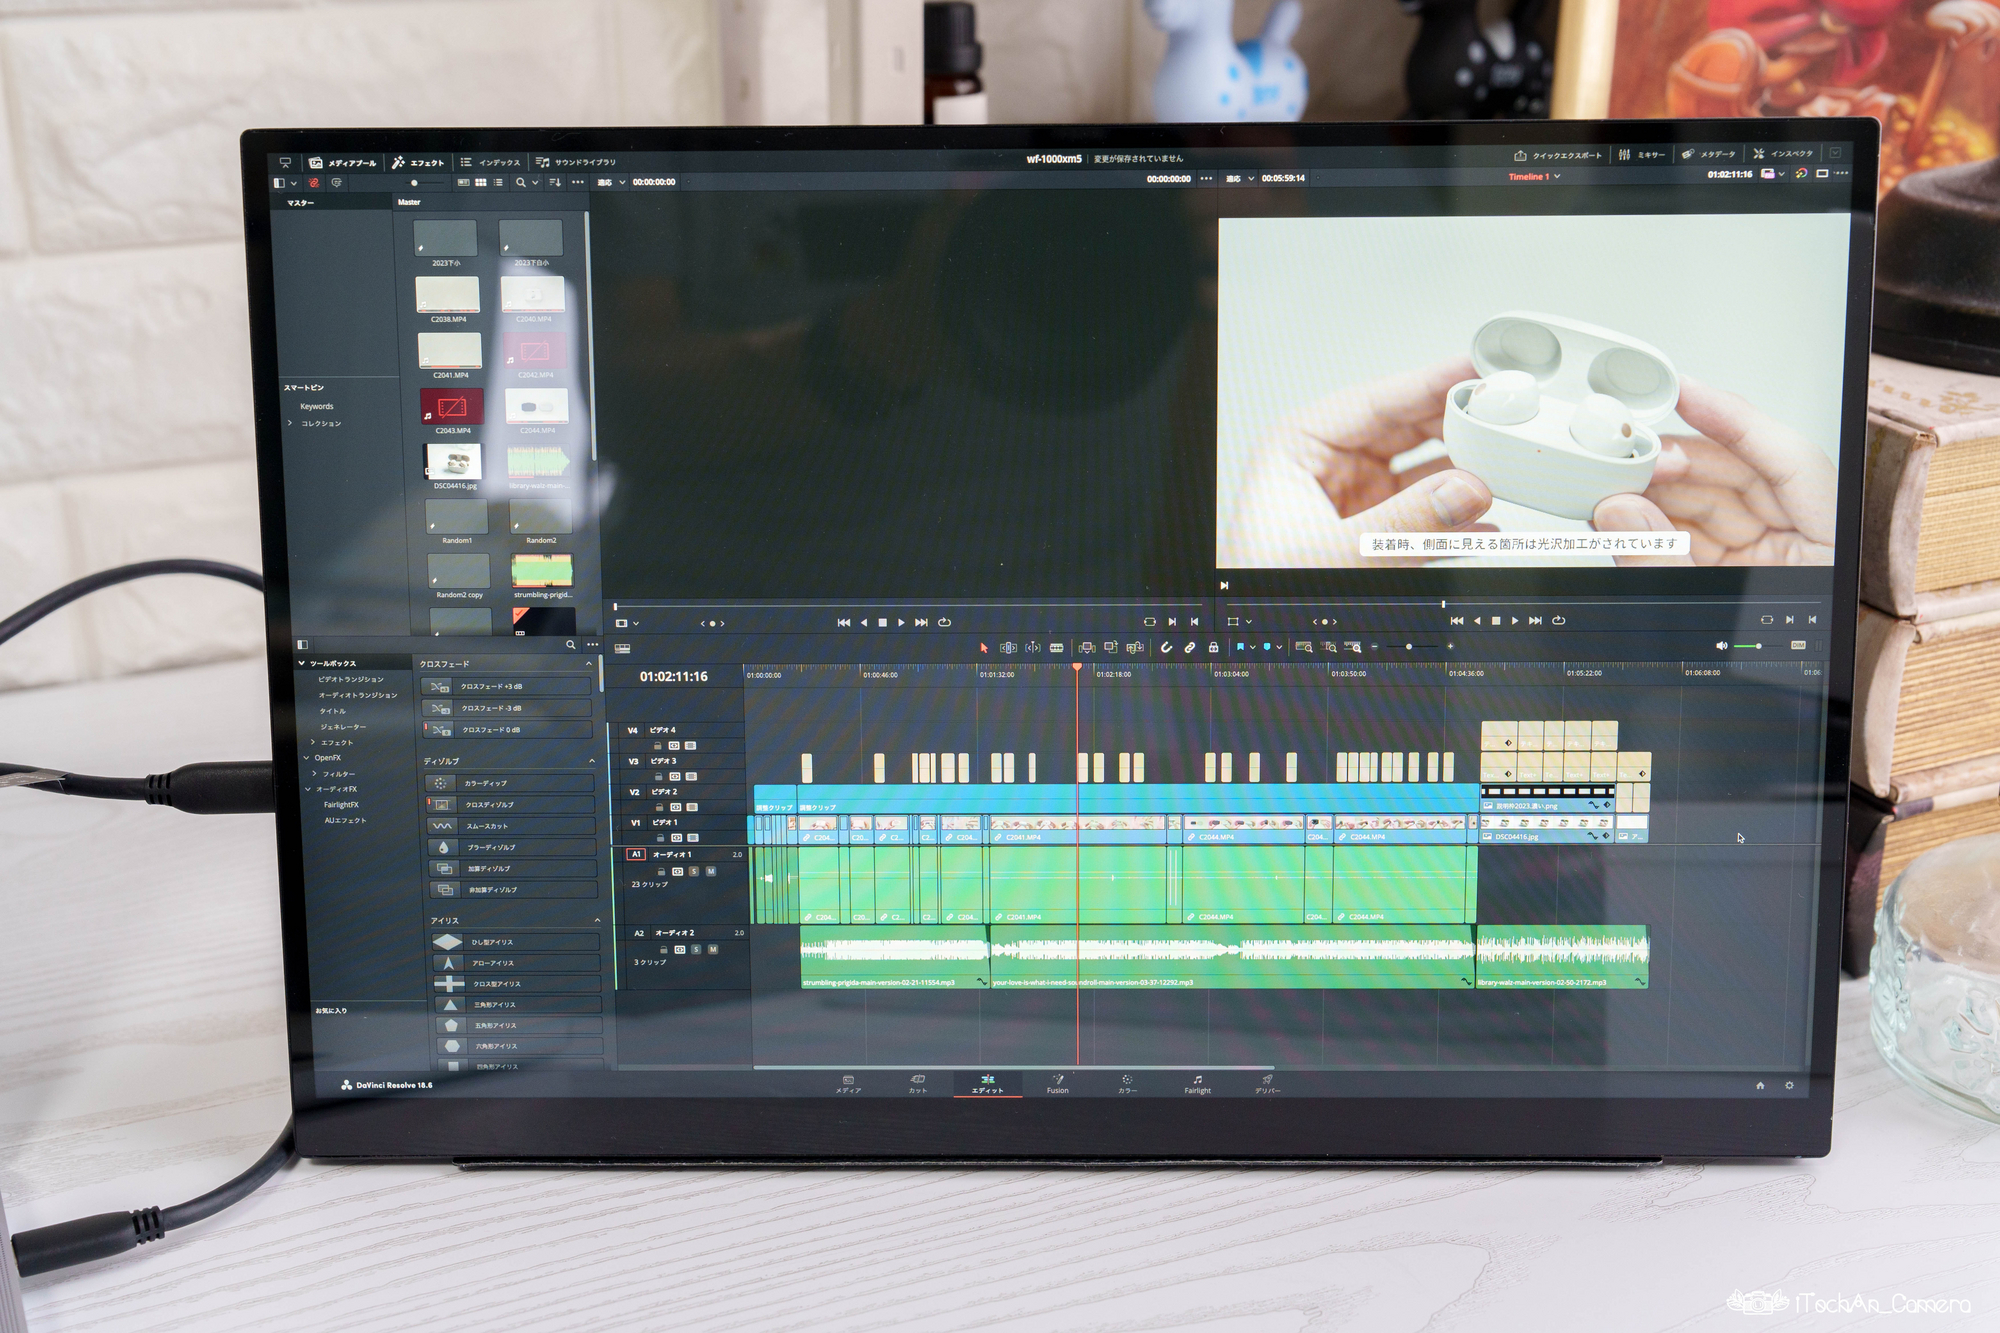Click the timeline Full Extent Zoom icon
This screenshot has width=2000, height=1333.
click(x=1304, y=647)
